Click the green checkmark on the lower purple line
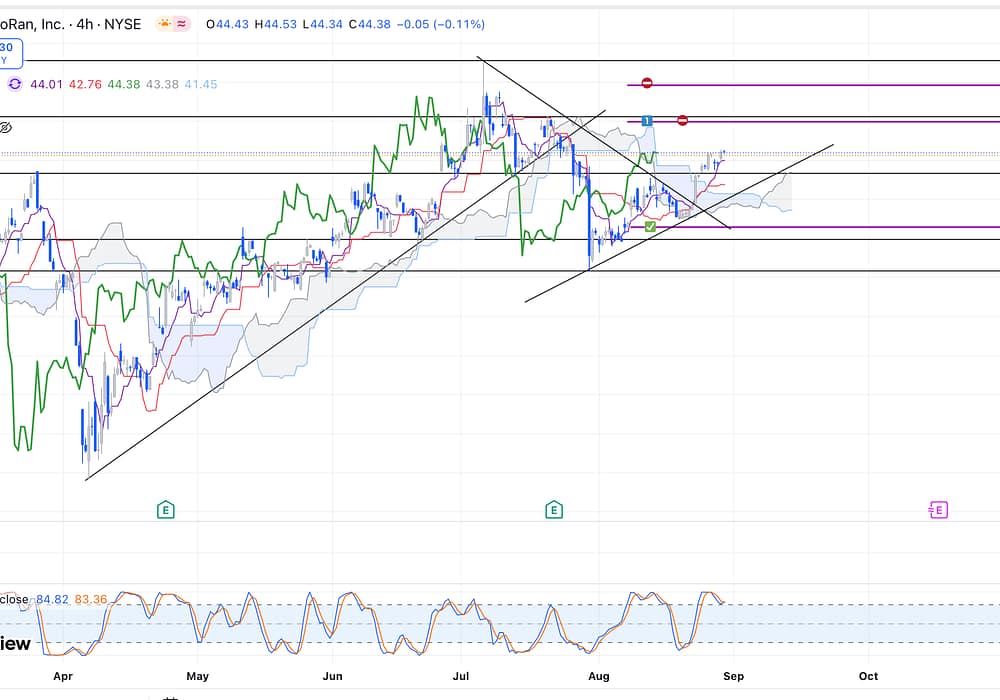Screen dimensions: 1000x700 click(650, 227)
